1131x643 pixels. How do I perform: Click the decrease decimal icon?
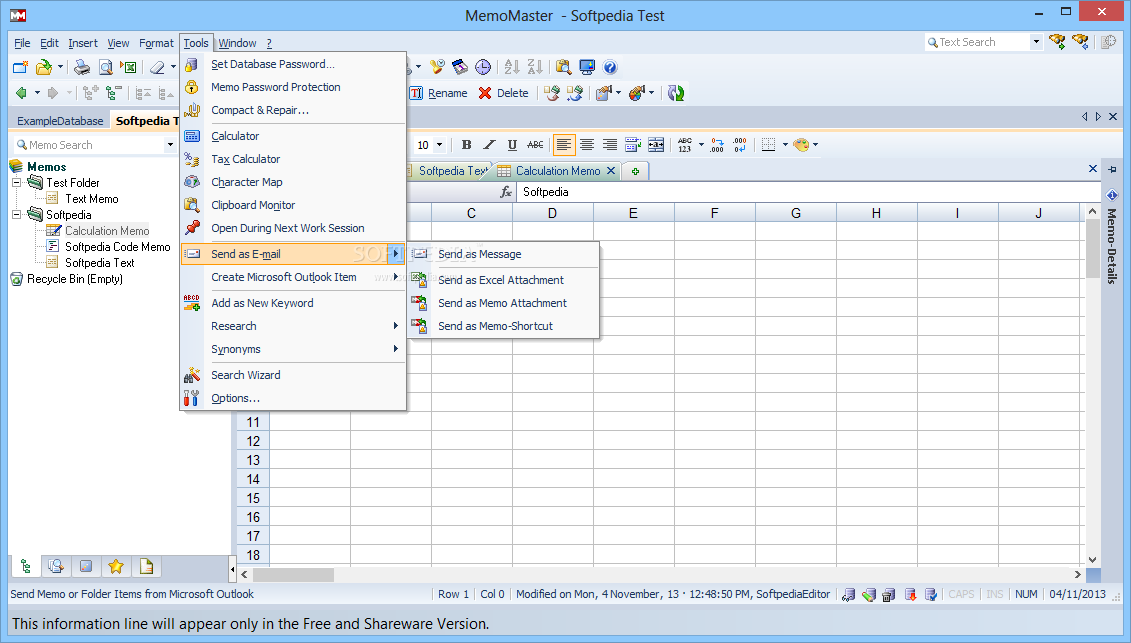tap(740, 144)
